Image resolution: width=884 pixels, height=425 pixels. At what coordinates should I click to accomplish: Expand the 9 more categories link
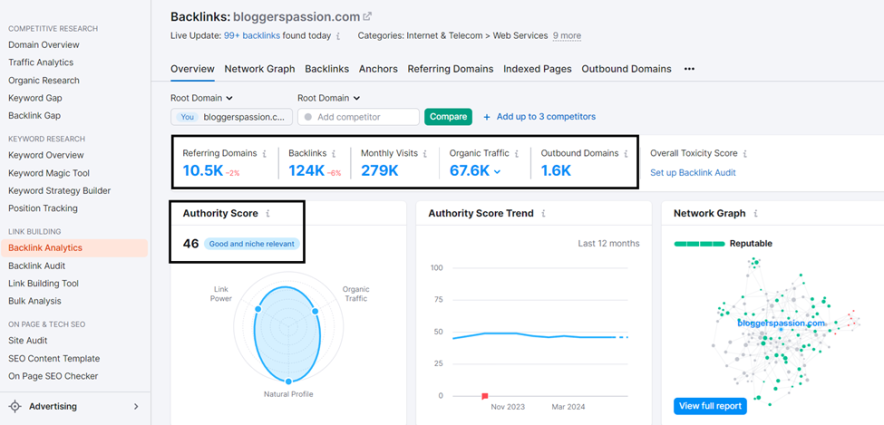click(567, 36)
